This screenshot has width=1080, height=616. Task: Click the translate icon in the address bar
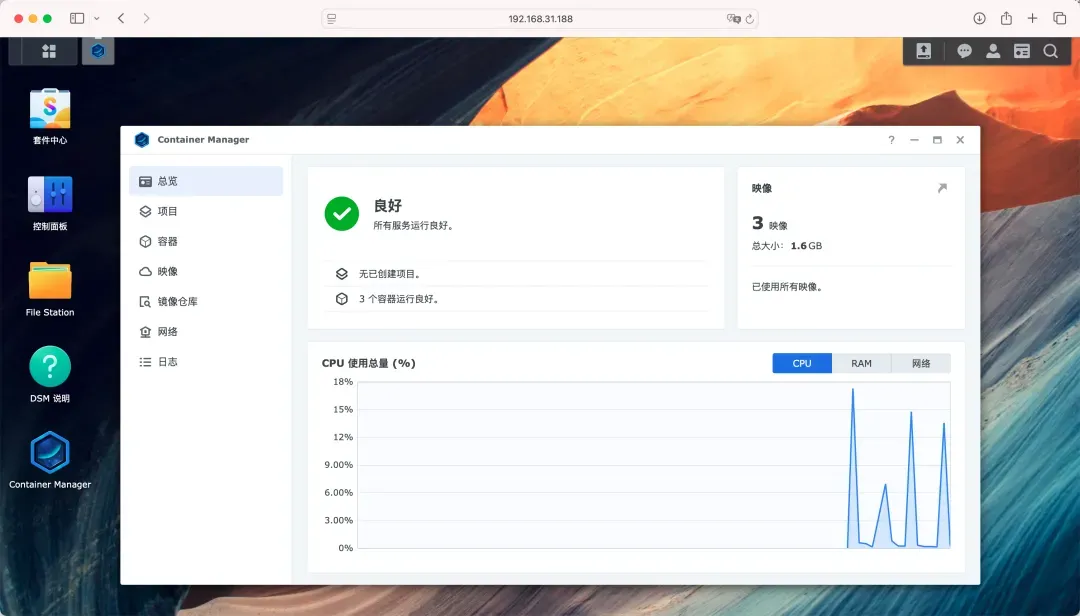click(x=733, y=19)
